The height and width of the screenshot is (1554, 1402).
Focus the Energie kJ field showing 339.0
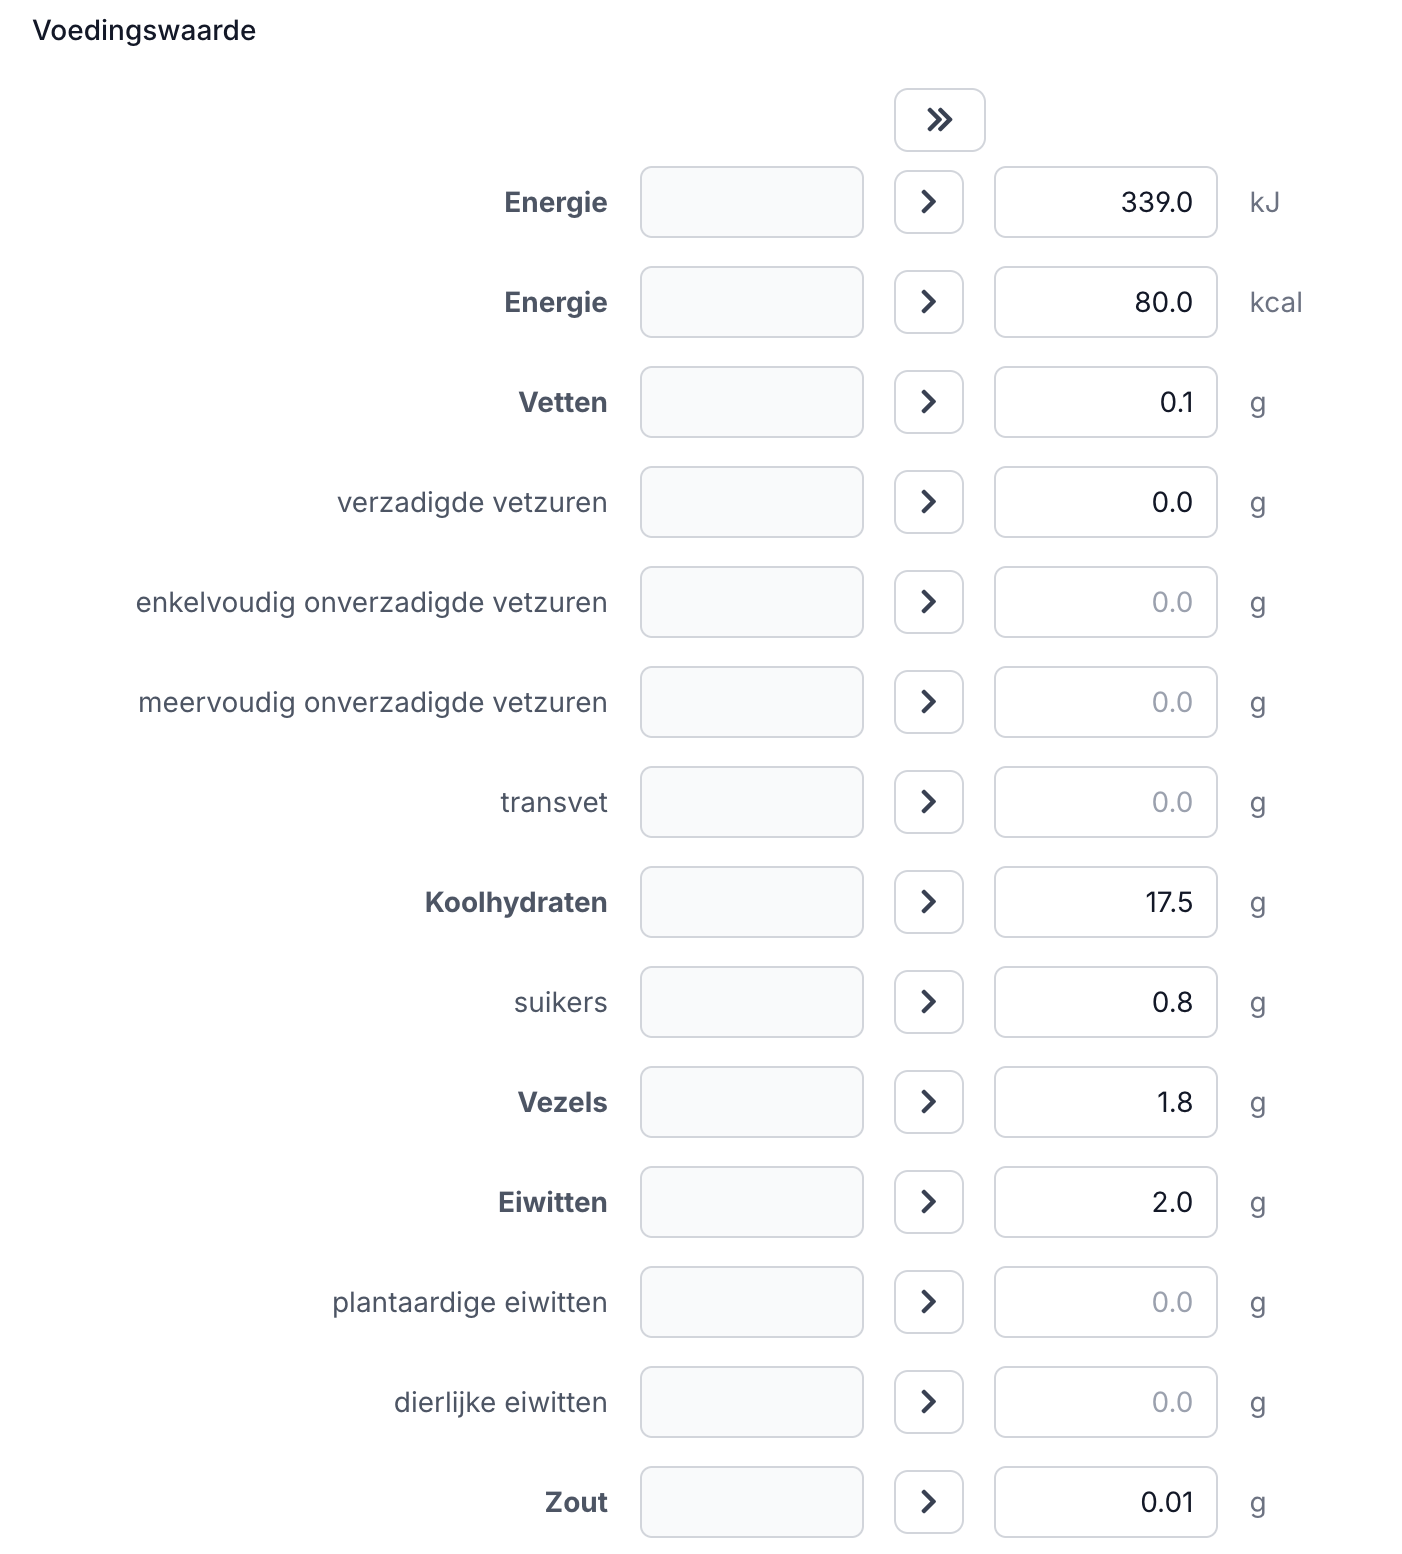point(1105,202)
